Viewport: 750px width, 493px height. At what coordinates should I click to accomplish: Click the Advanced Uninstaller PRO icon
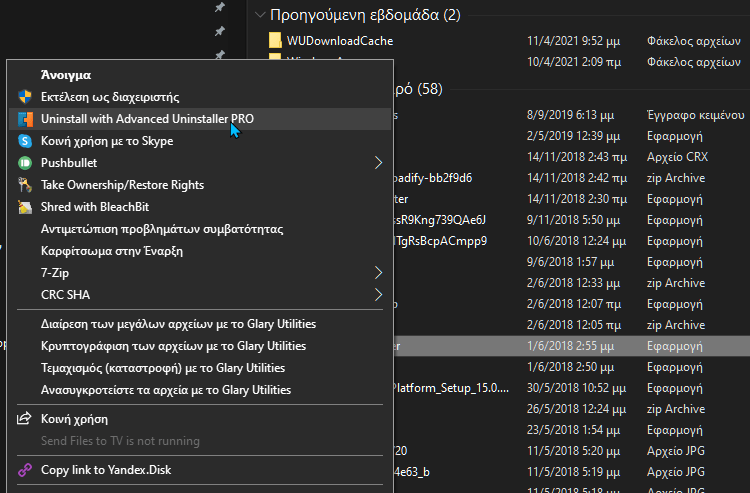[x=25, y=119]
